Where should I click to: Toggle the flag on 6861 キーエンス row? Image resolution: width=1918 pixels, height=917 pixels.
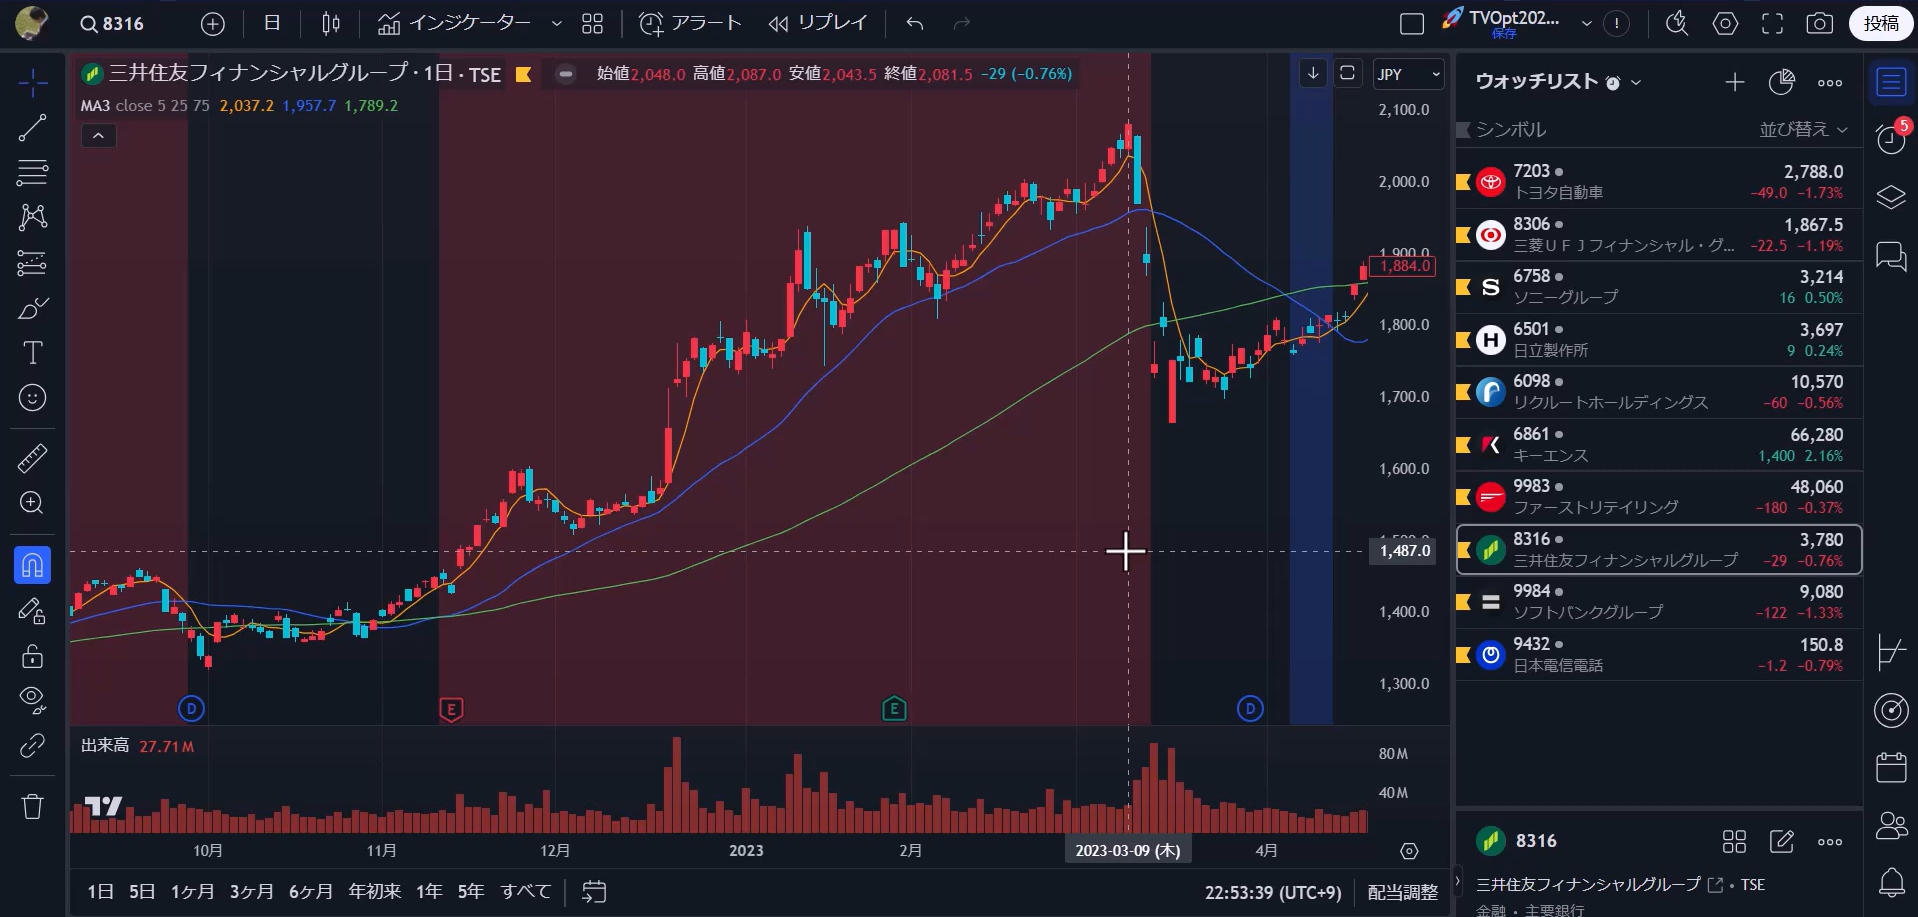(1463, 445)
